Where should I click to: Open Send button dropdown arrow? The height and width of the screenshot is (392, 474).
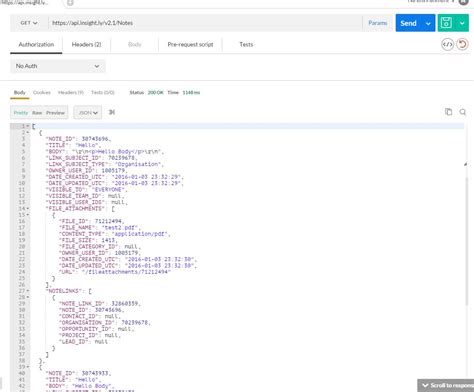coord(428,23)
